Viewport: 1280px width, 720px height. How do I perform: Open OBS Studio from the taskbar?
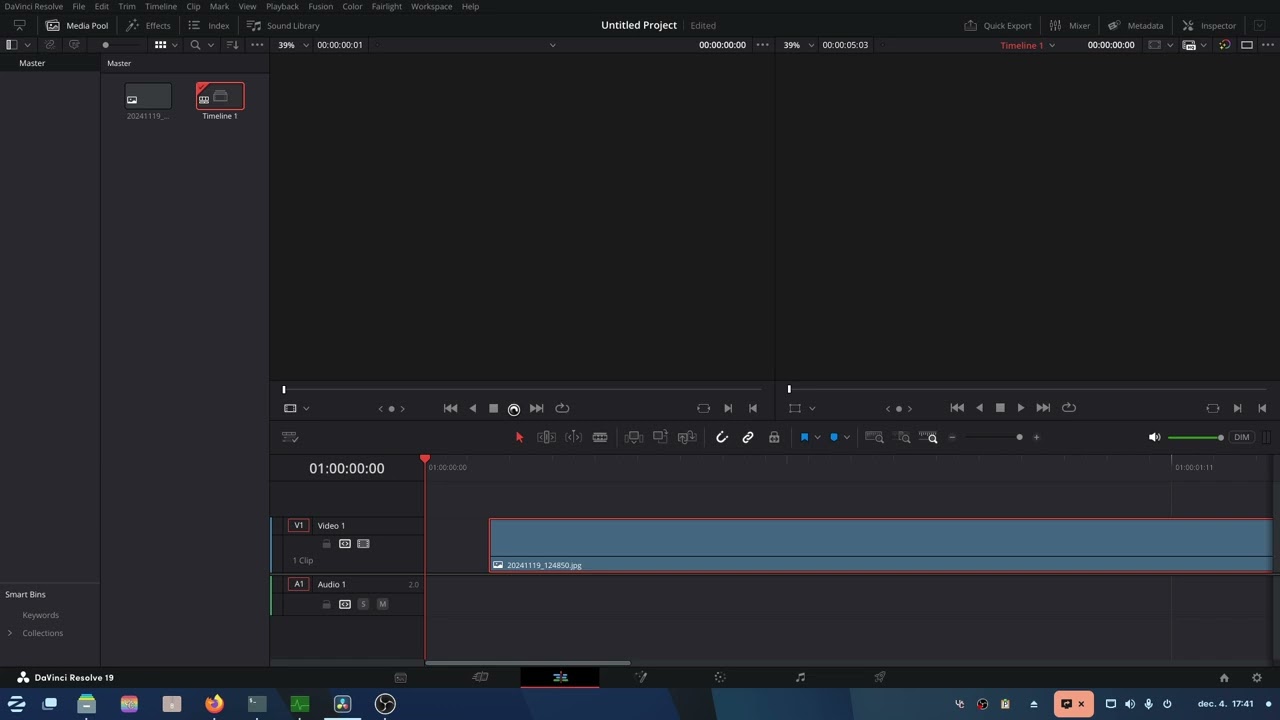pos(385,704)
